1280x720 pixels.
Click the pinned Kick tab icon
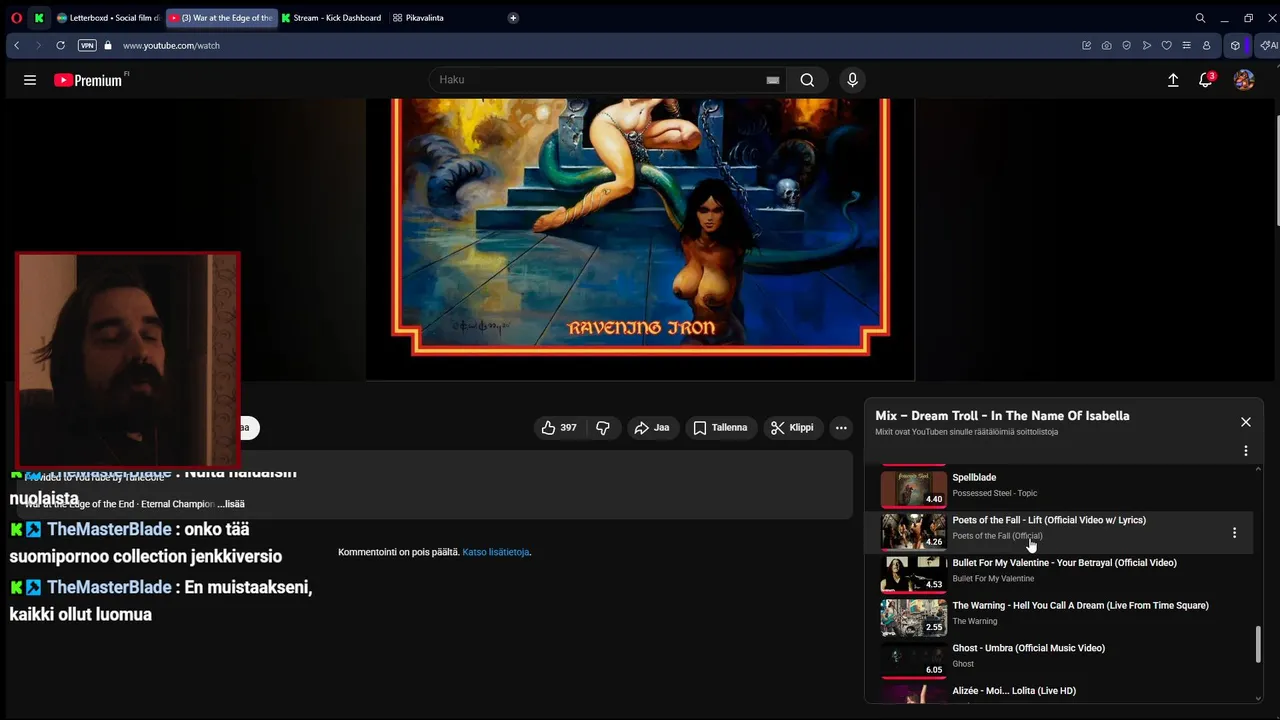(x=39, y=18)
